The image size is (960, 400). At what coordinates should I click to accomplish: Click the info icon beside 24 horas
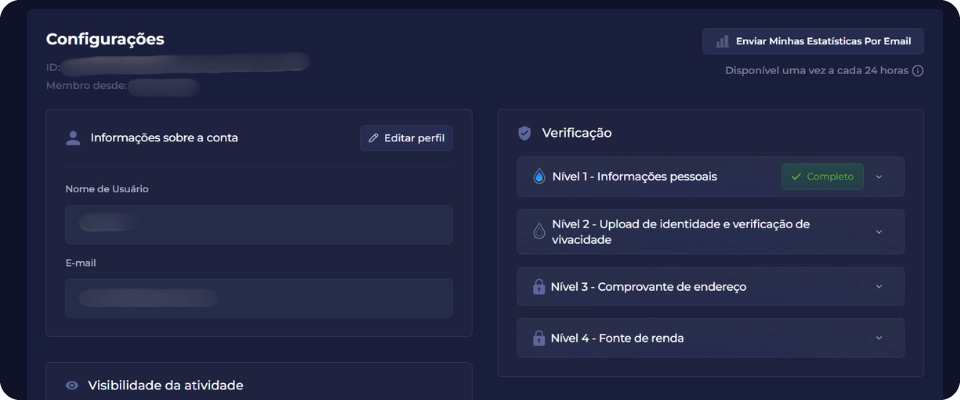point(917,70)
